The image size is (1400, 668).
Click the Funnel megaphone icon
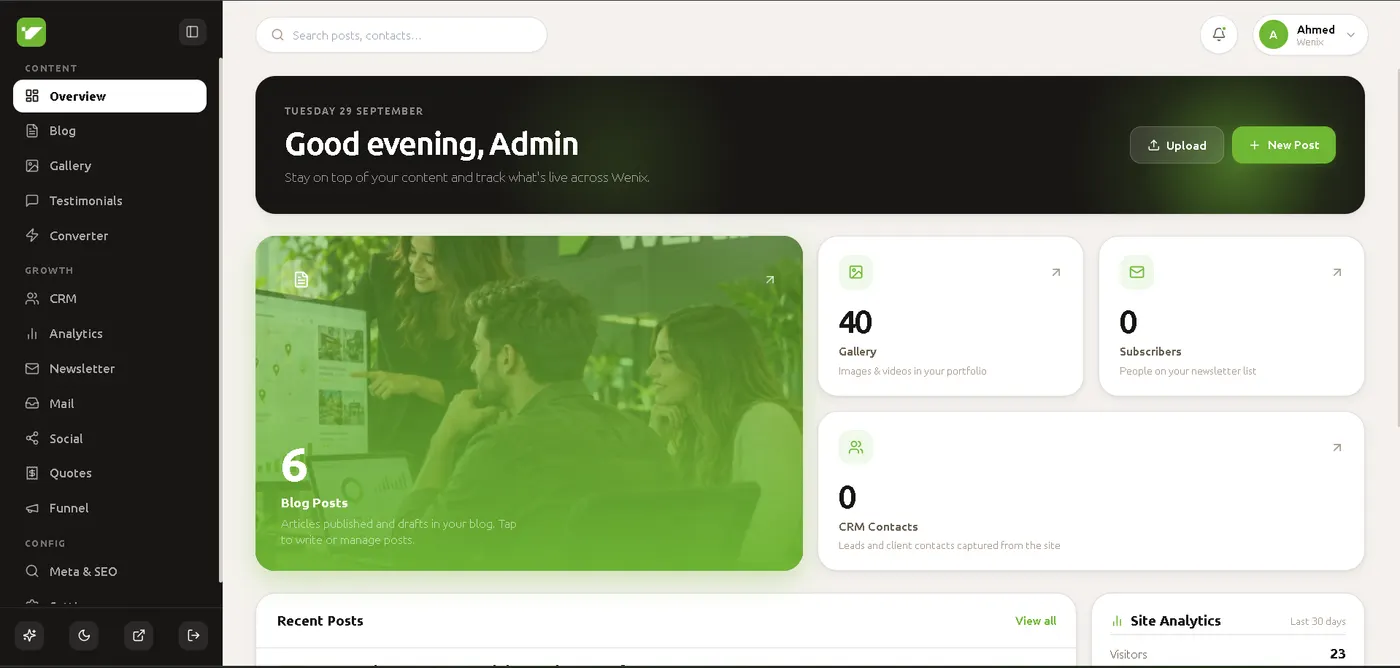tap(32, 508)
